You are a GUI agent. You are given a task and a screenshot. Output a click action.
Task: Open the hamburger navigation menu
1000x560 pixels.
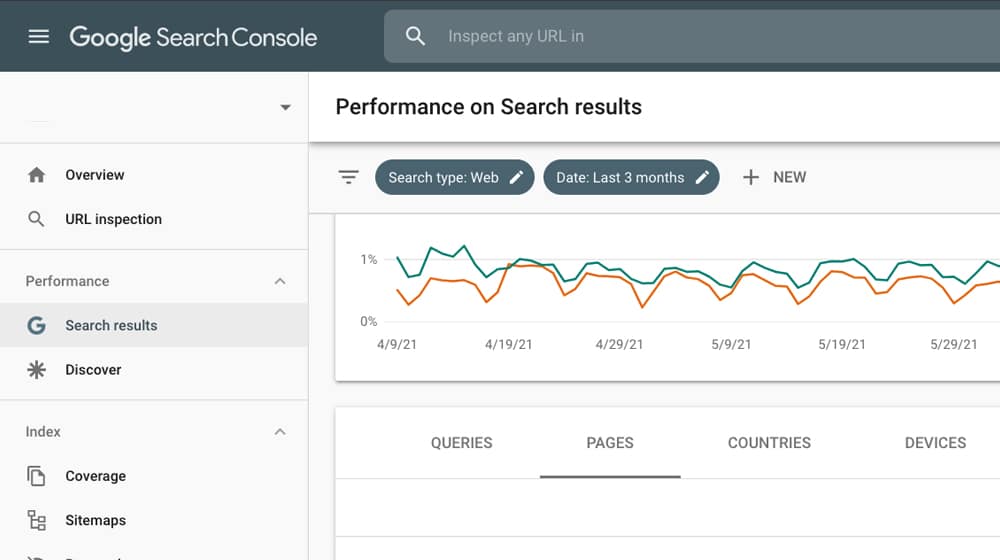[x=39, y=36]
